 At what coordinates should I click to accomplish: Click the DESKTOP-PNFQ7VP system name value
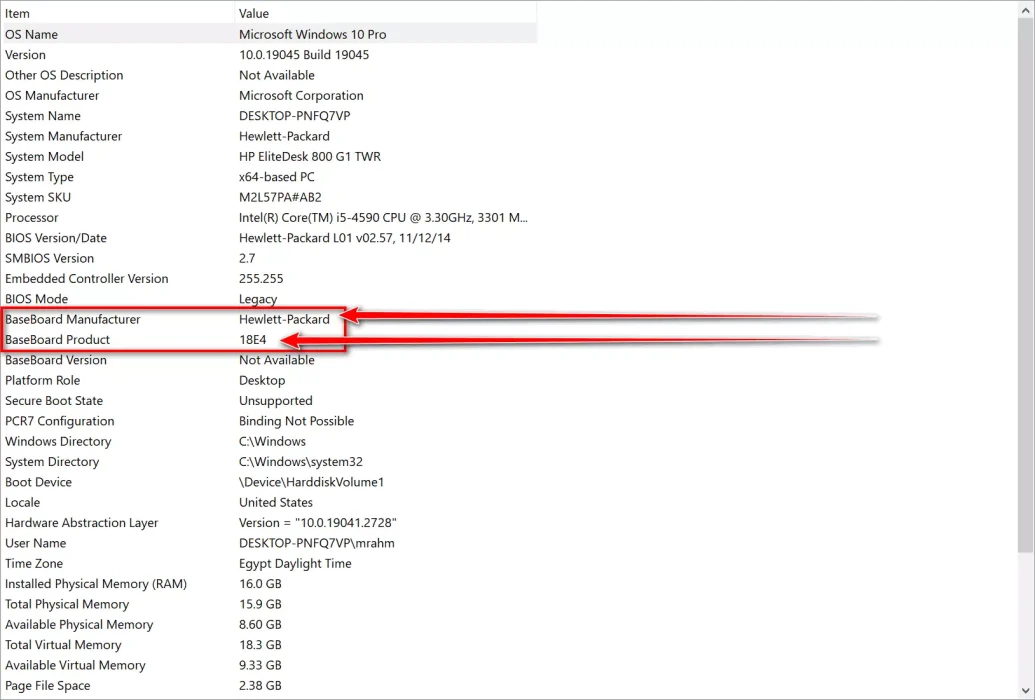point(294,116)
